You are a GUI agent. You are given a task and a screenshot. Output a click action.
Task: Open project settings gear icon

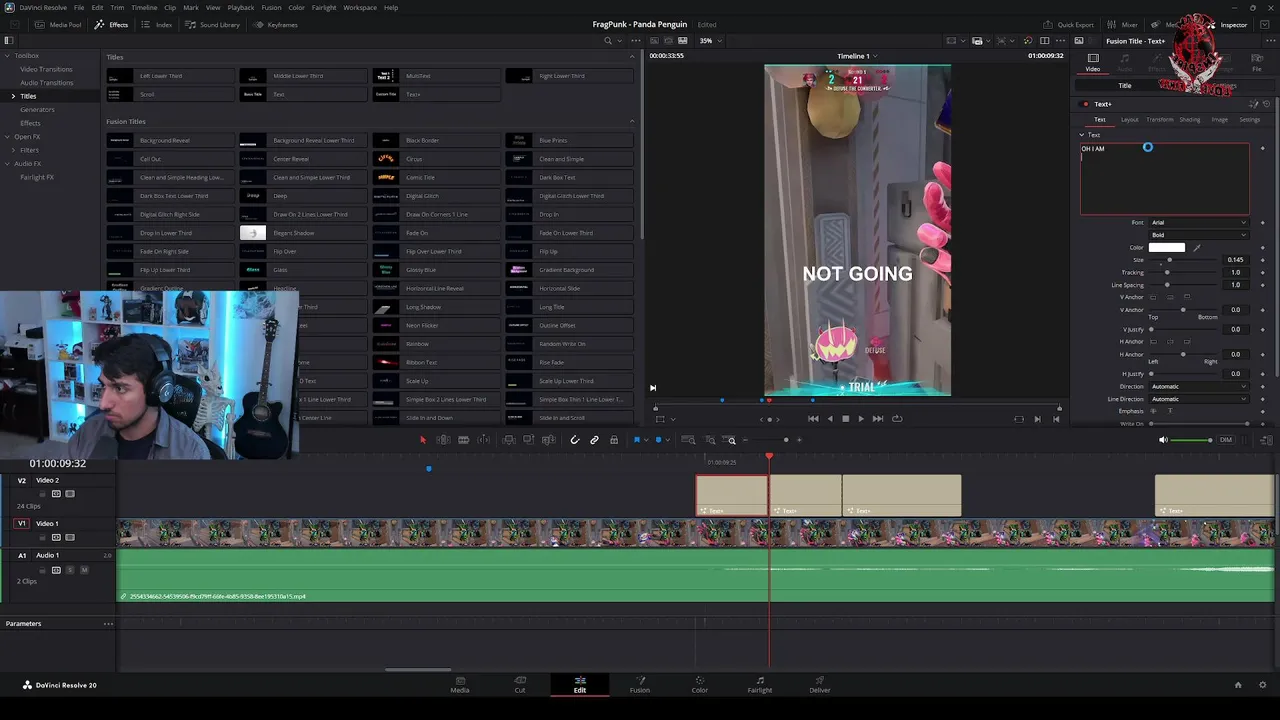[1264, 685]
